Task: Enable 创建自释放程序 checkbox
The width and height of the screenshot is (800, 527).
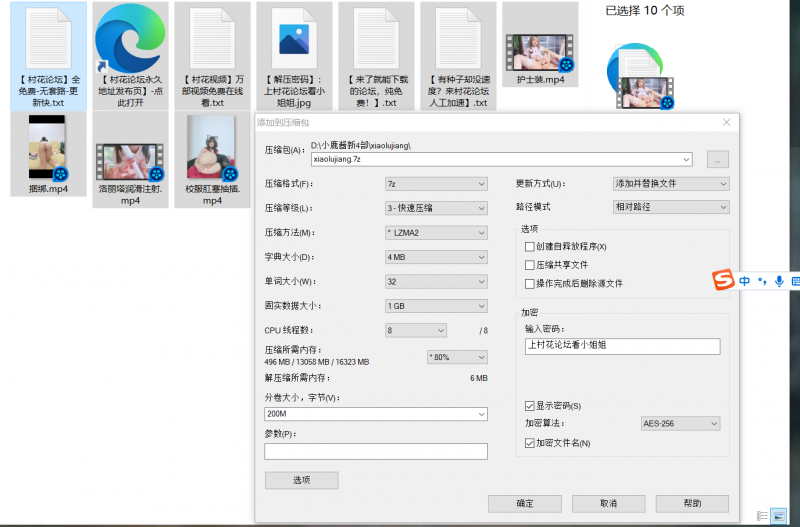Action: [x=530, y=247]
